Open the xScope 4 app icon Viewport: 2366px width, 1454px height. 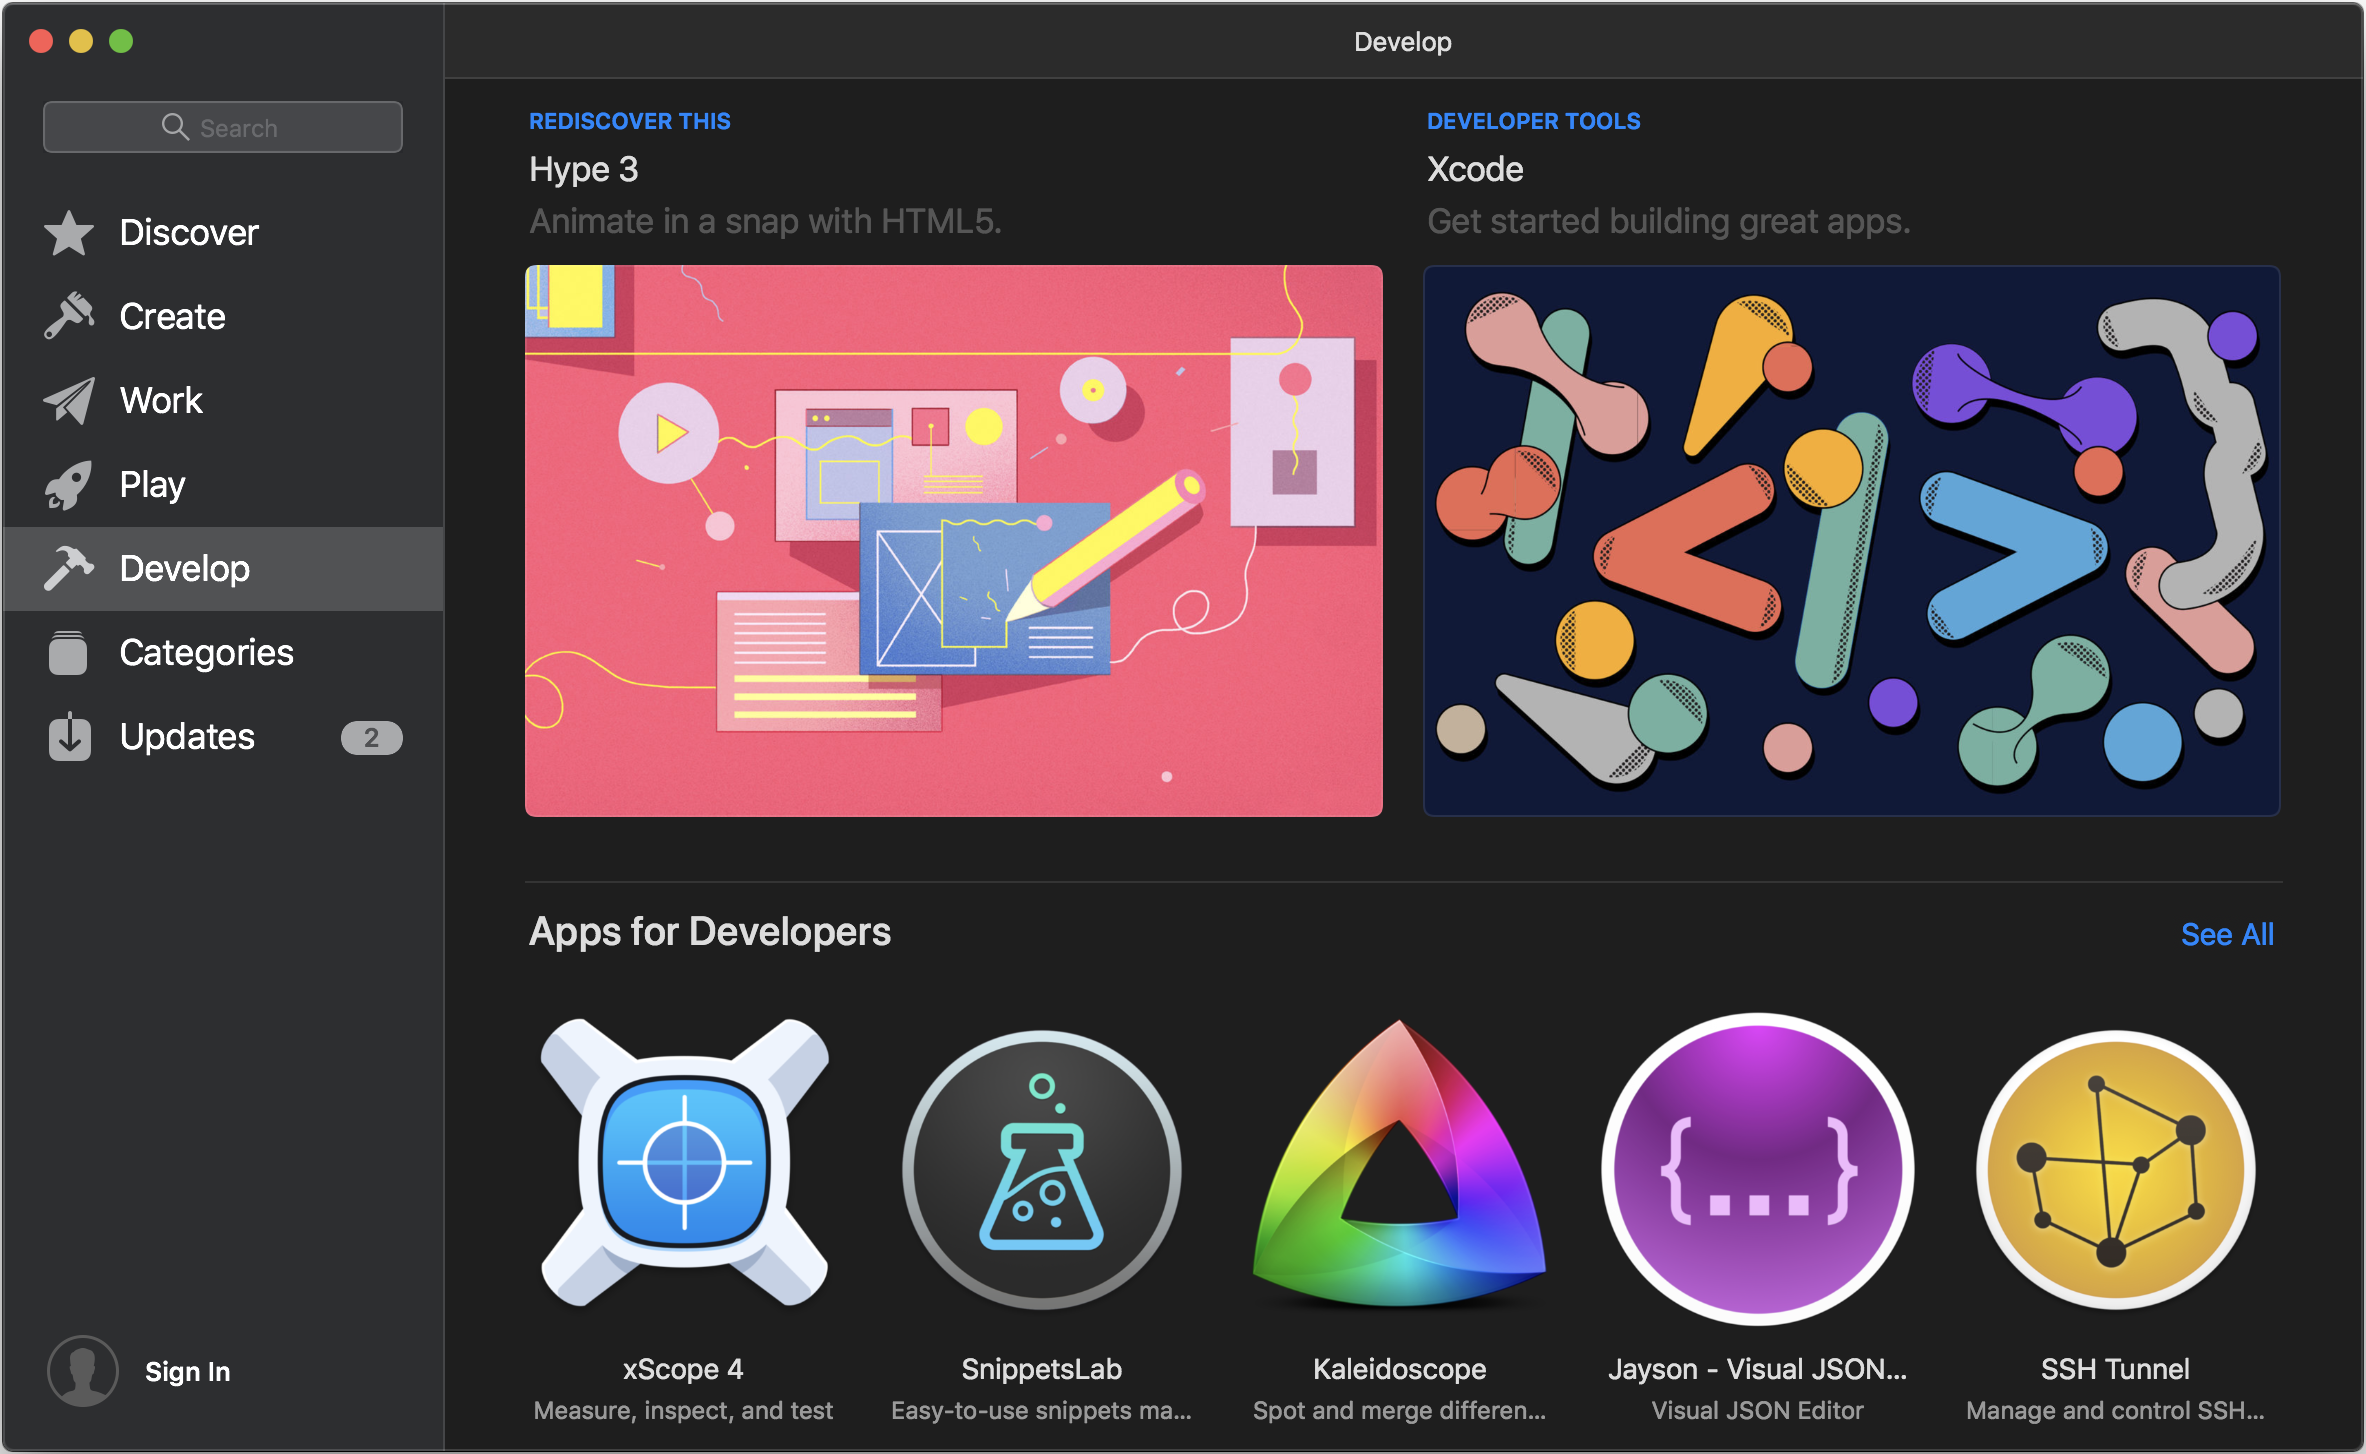click(x=684, y=1163)
